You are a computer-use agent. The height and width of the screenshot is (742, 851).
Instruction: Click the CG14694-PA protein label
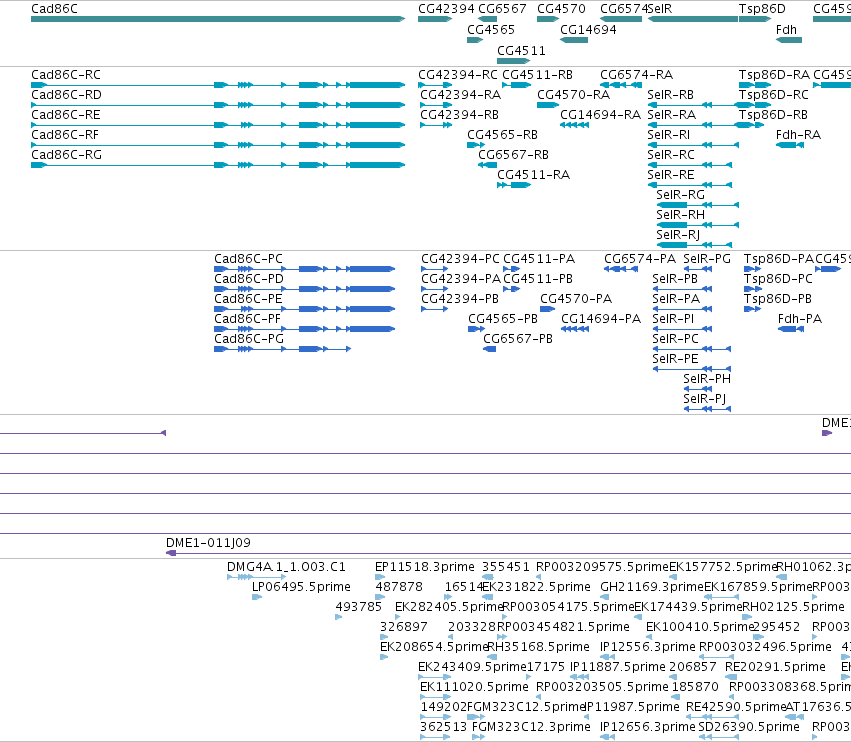click(601, 319)
